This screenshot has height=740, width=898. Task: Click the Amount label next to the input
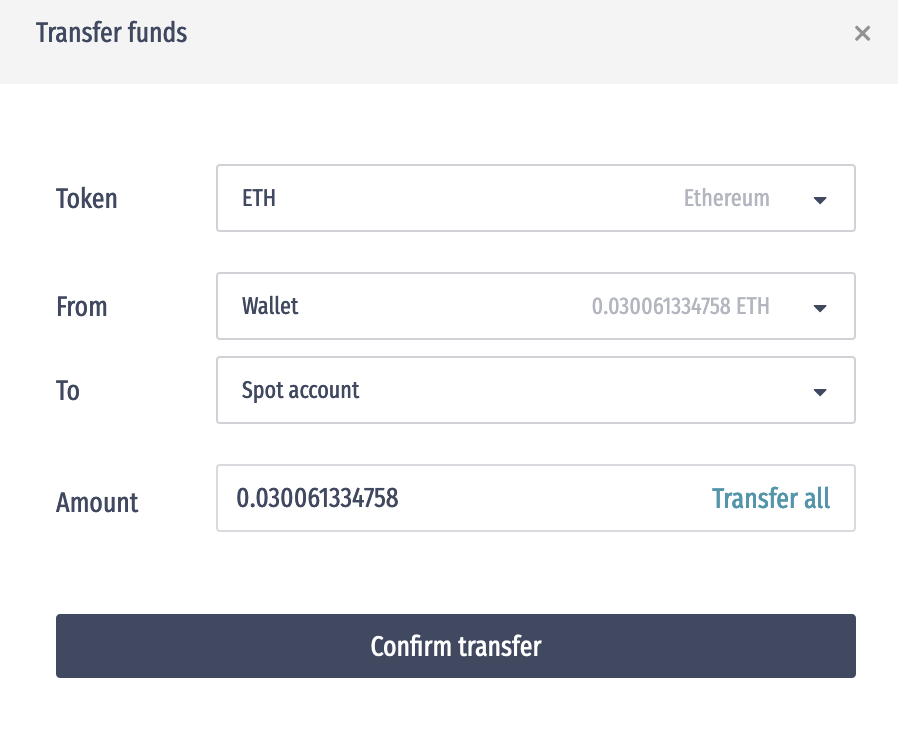click(x=97, y=503)
